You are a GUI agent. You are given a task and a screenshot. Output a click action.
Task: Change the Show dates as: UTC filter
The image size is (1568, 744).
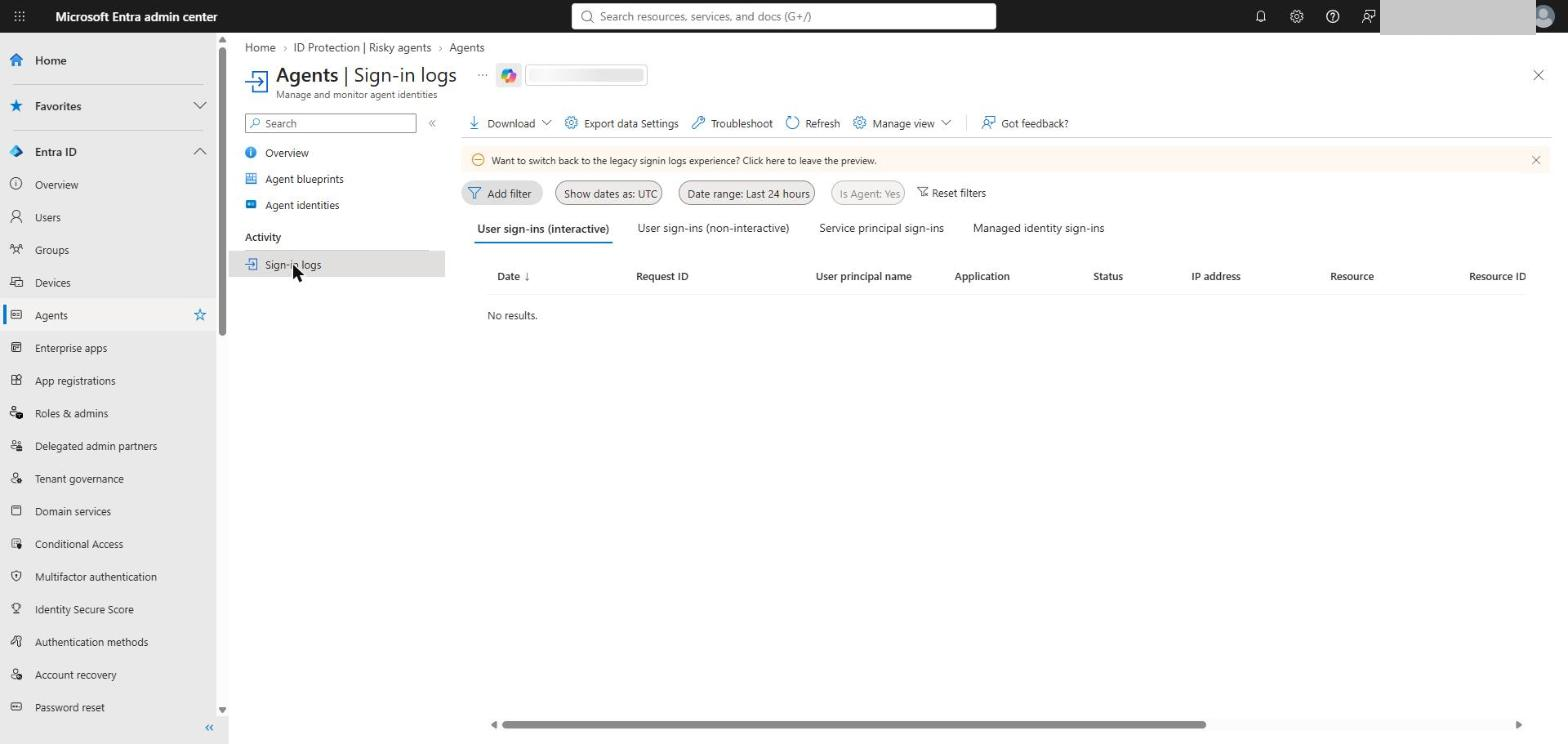[x=608, y=193]
